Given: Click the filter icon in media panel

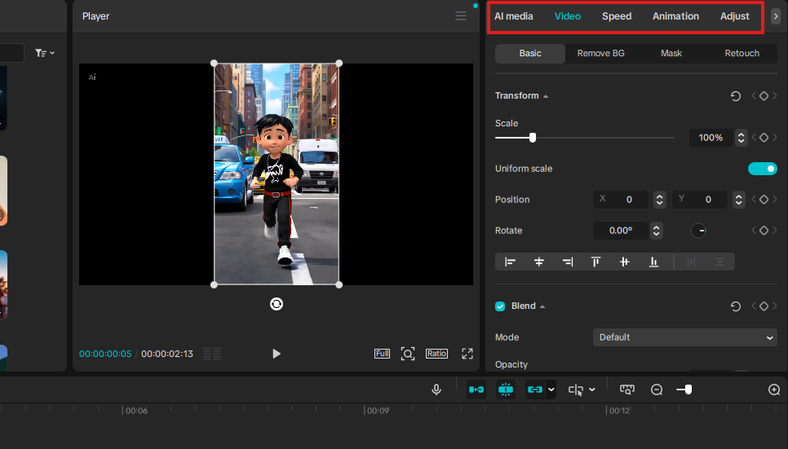Looking at the screenshot, I should (x=44, y=53).
